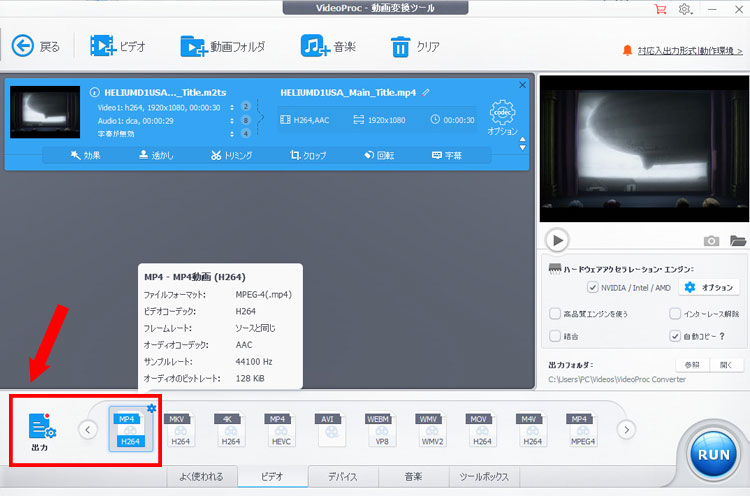Select WMV WMV2 output format

coord(431,430)
